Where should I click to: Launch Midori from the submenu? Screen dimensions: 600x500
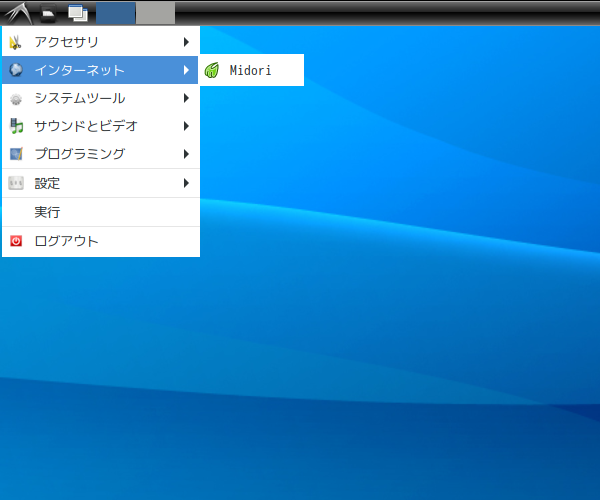click(x=252, y=70)
